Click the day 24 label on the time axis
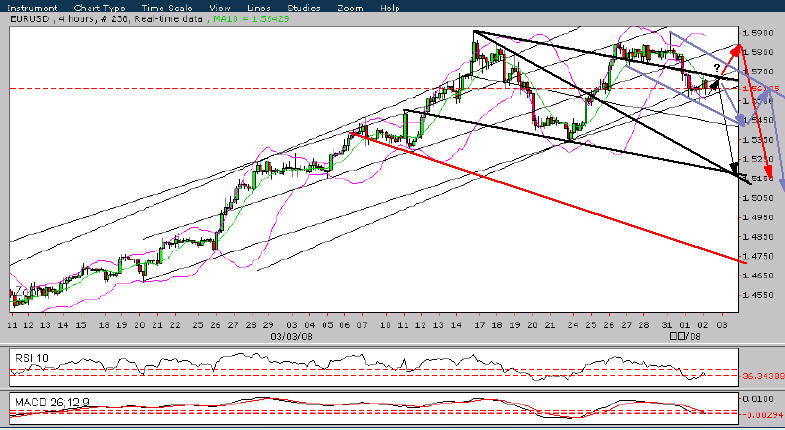Screen dimensions: 785x430 (573, 325)
